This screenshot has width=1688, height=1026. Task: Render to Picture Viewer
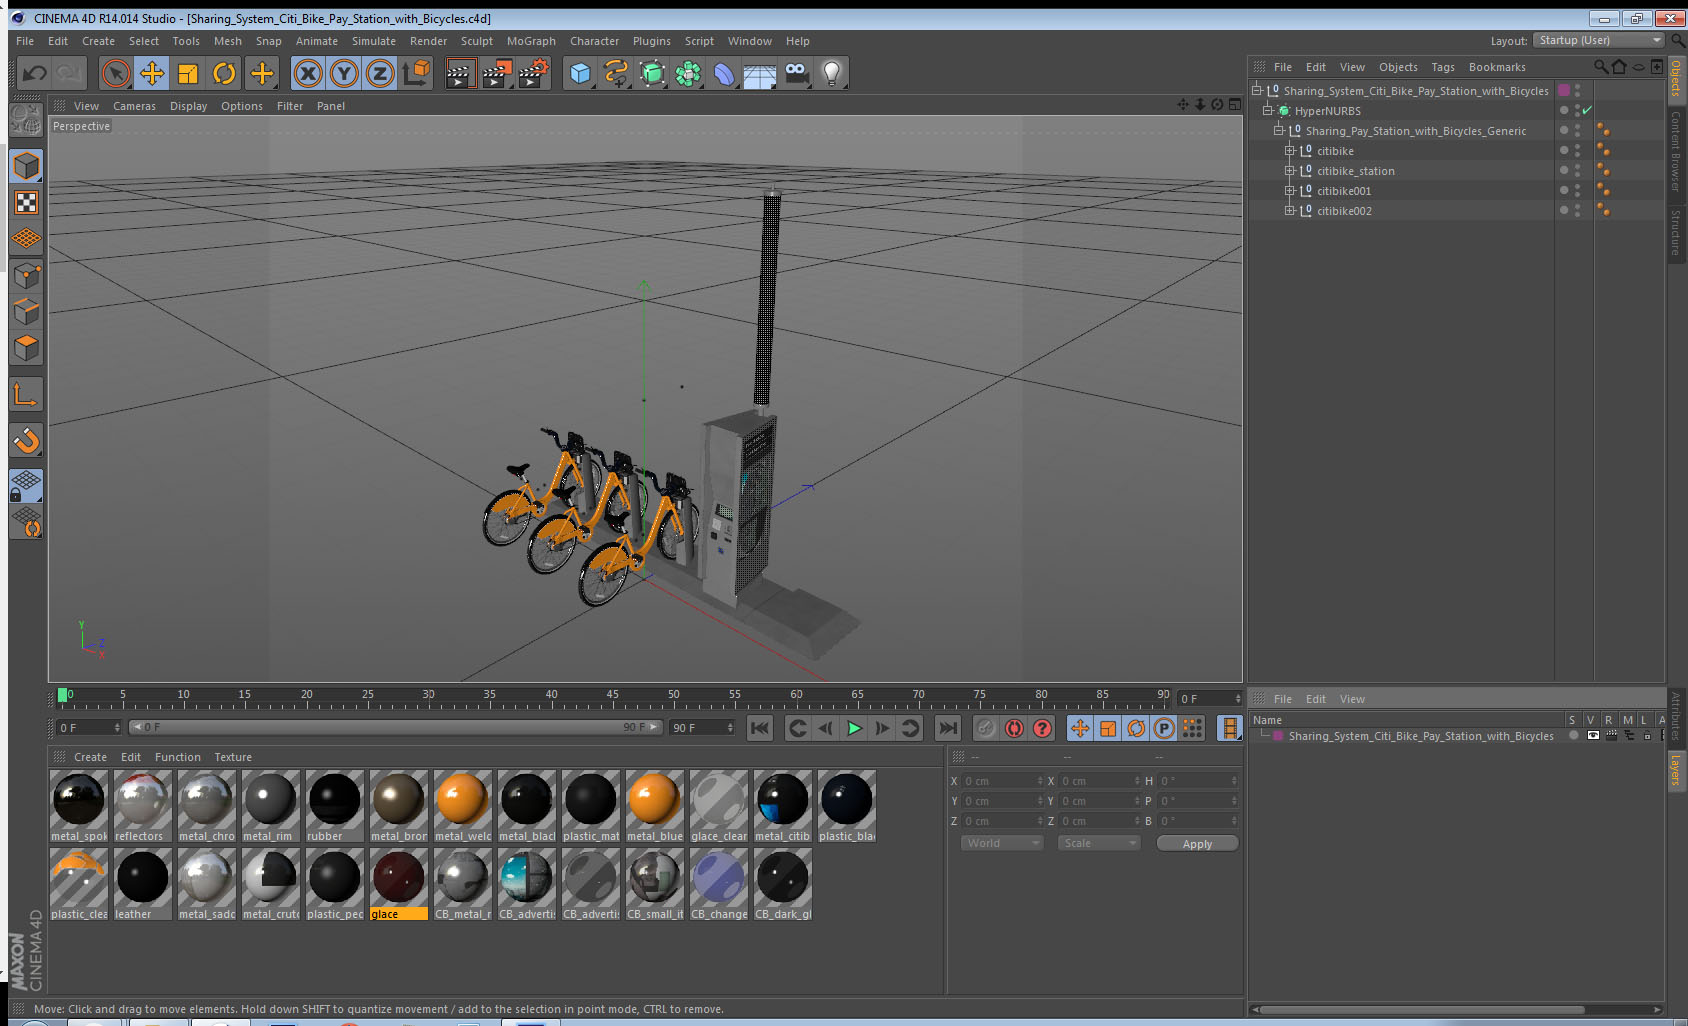[x=497, y=73]
